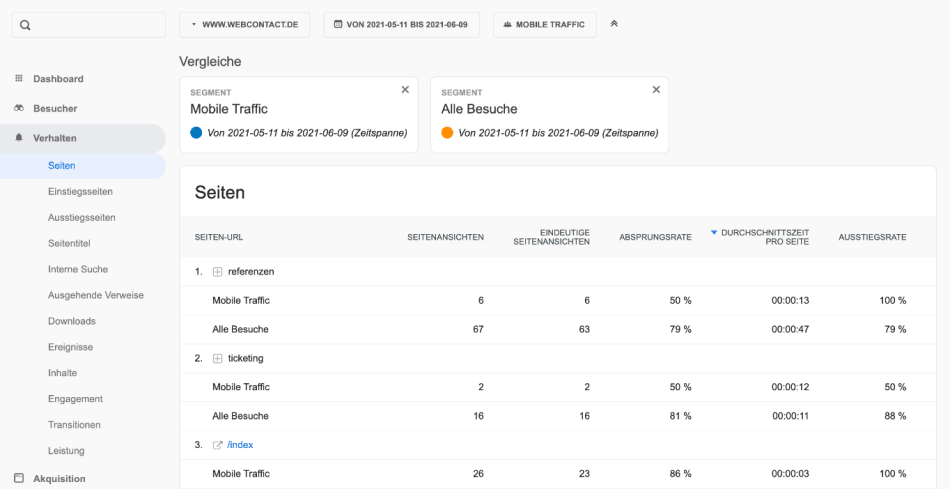
Task: Collapse the Verhalten menu
Action: [x=83, y=138]
